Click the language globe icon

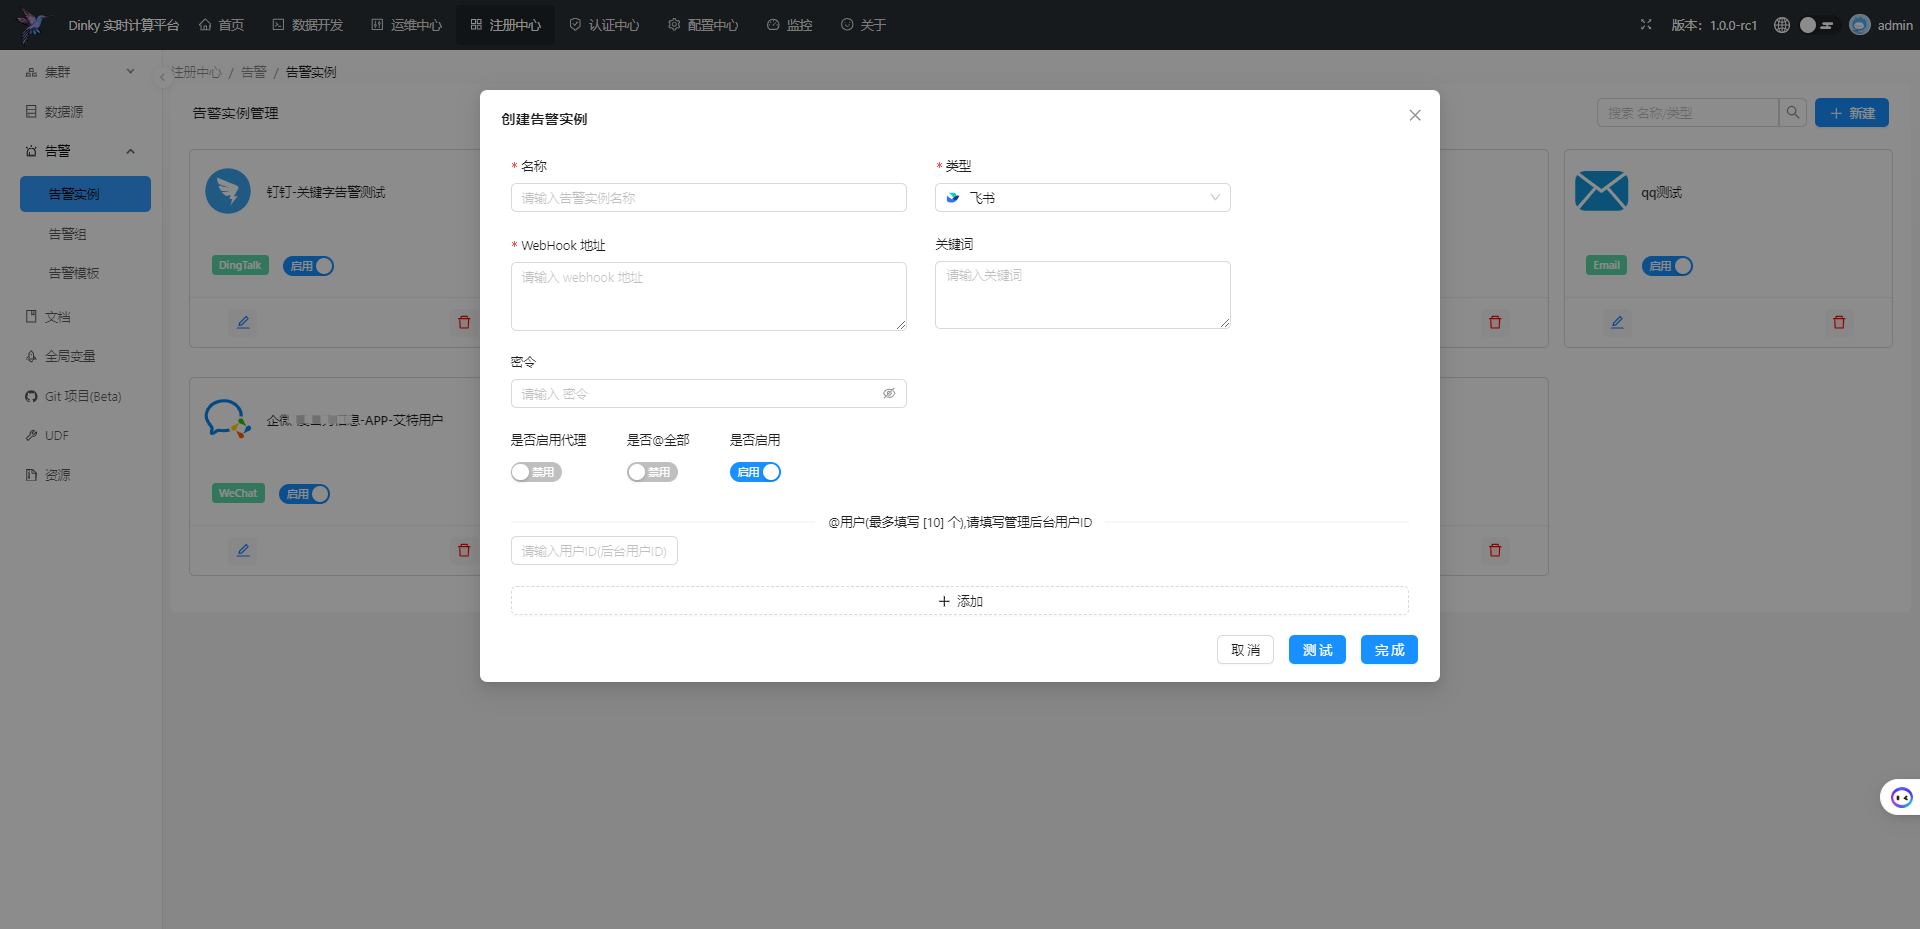click(x=1782, y=25)
